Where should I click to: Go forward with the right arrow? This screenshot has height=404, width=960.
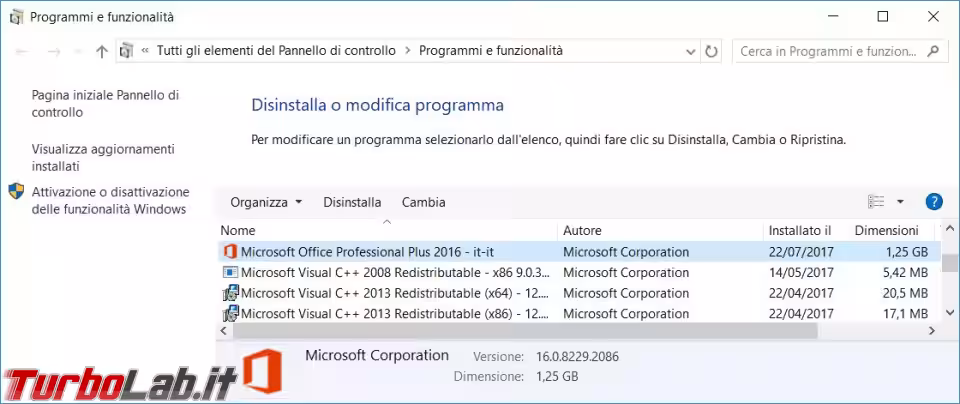point(53,52)
